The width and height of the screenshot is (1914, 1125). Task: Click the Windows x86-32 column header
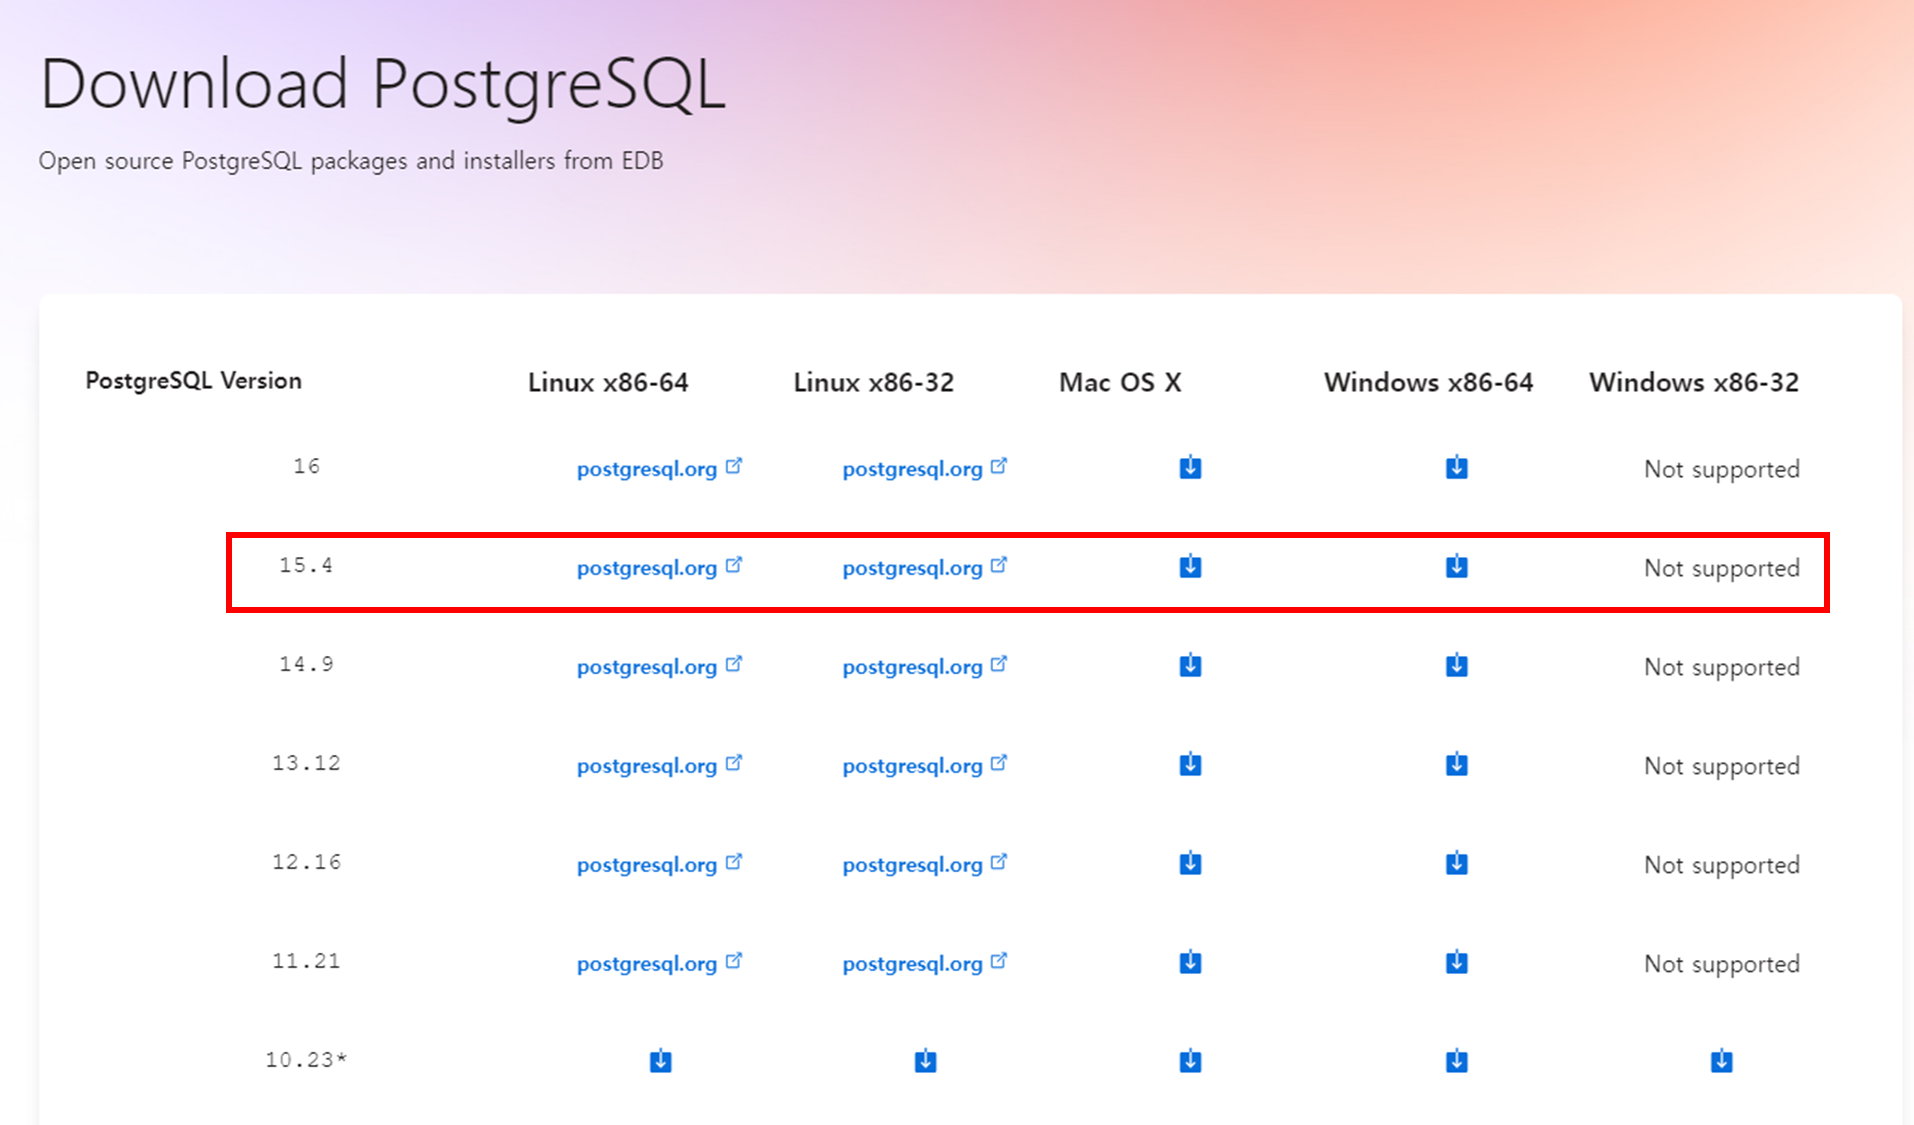(x=1694, y=382)
